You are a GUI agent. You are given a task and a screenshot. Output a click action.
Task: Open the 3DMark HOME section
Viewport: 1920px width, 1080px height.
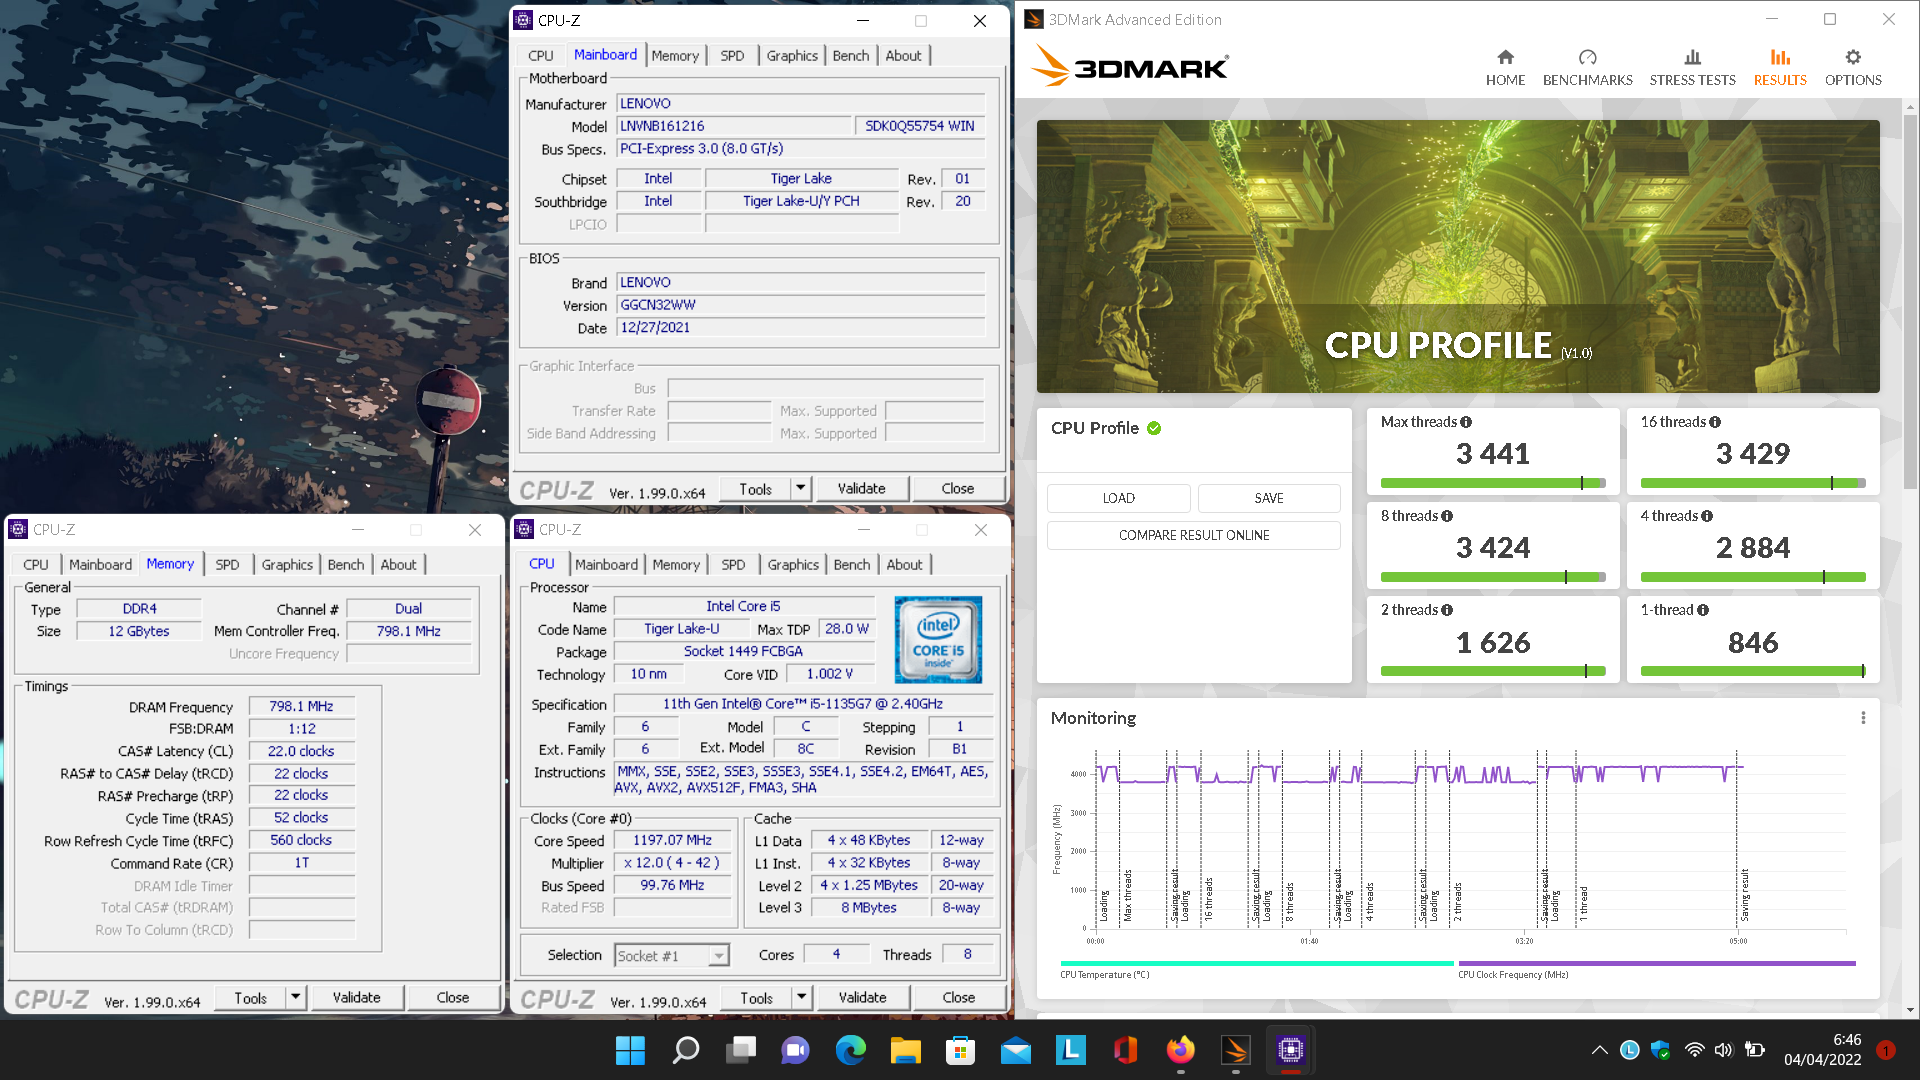click(1505, 68)
